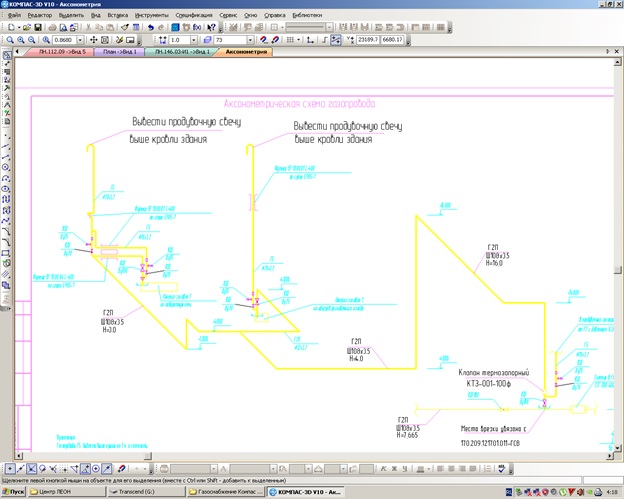624x499 pixels.
Task: Open the Windows Пуск start button
Action: 14,492
